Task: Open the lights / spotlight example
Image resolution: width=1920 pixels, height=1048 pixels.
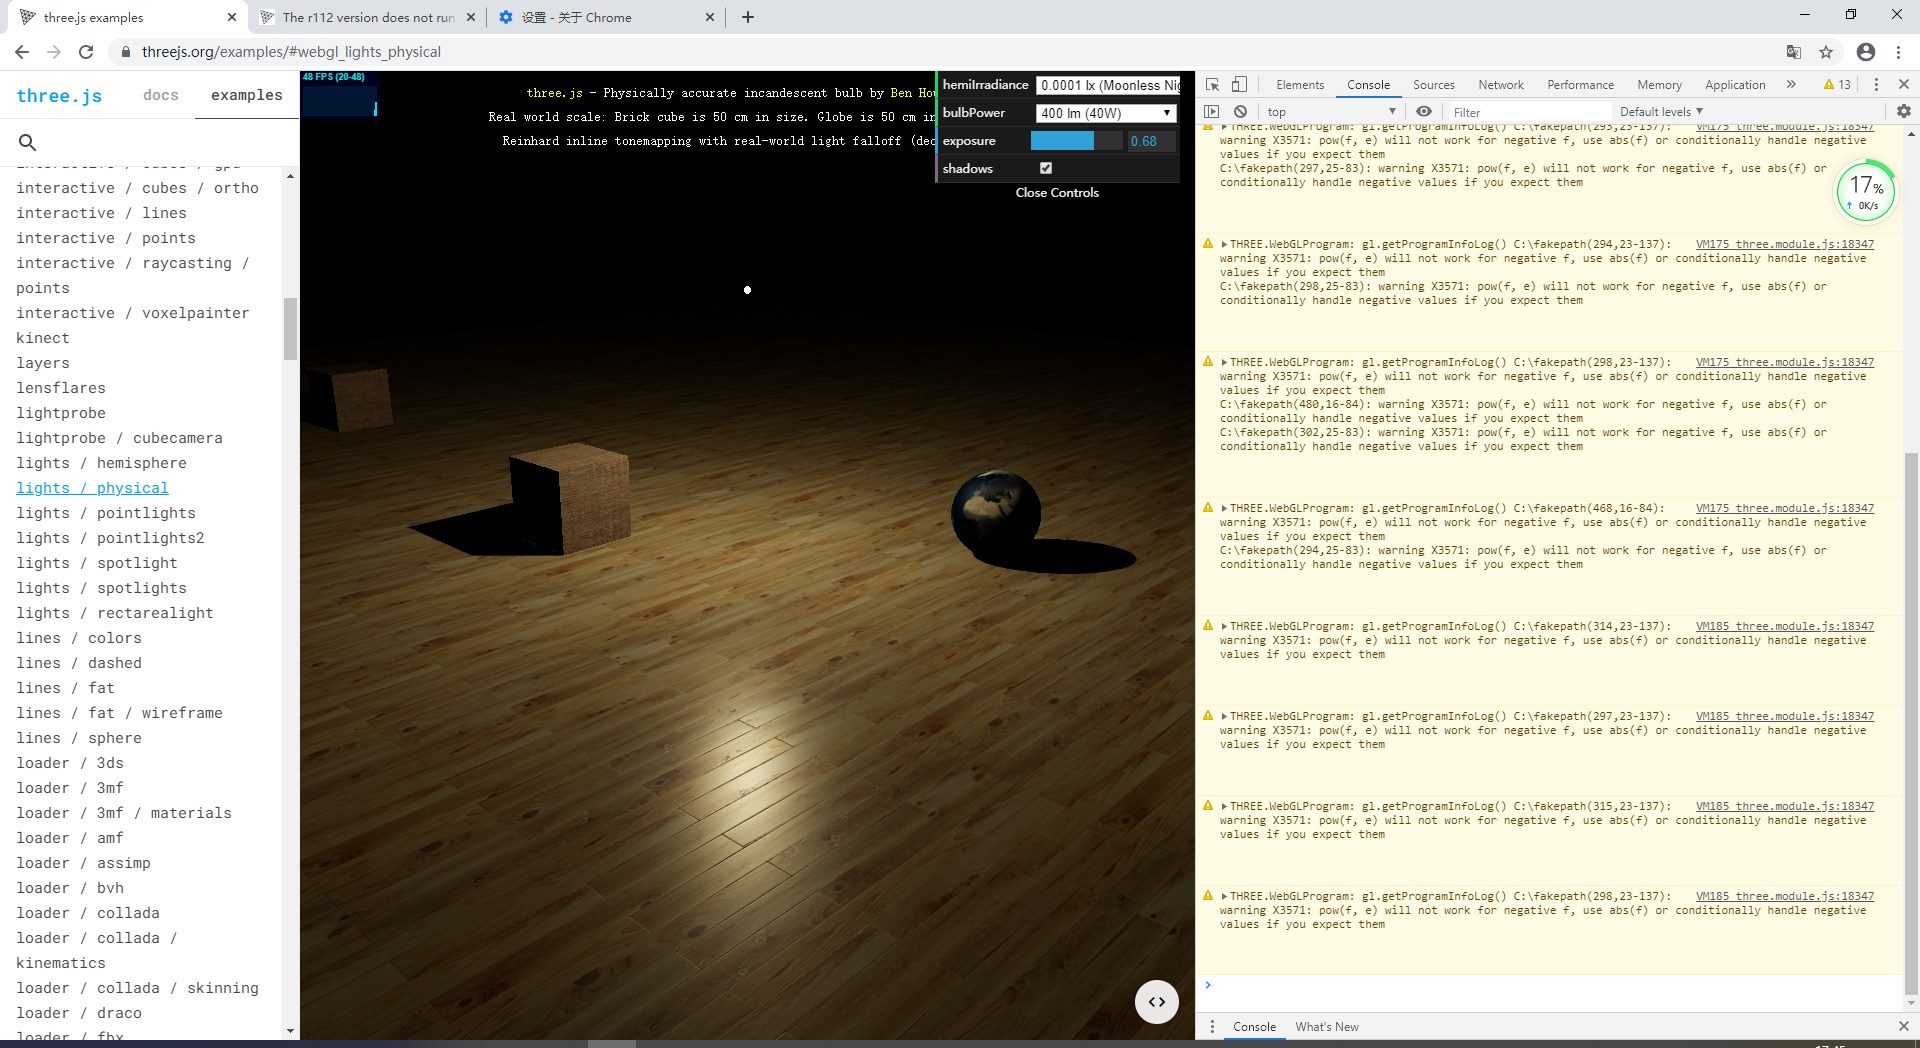Action: point(97,563)
